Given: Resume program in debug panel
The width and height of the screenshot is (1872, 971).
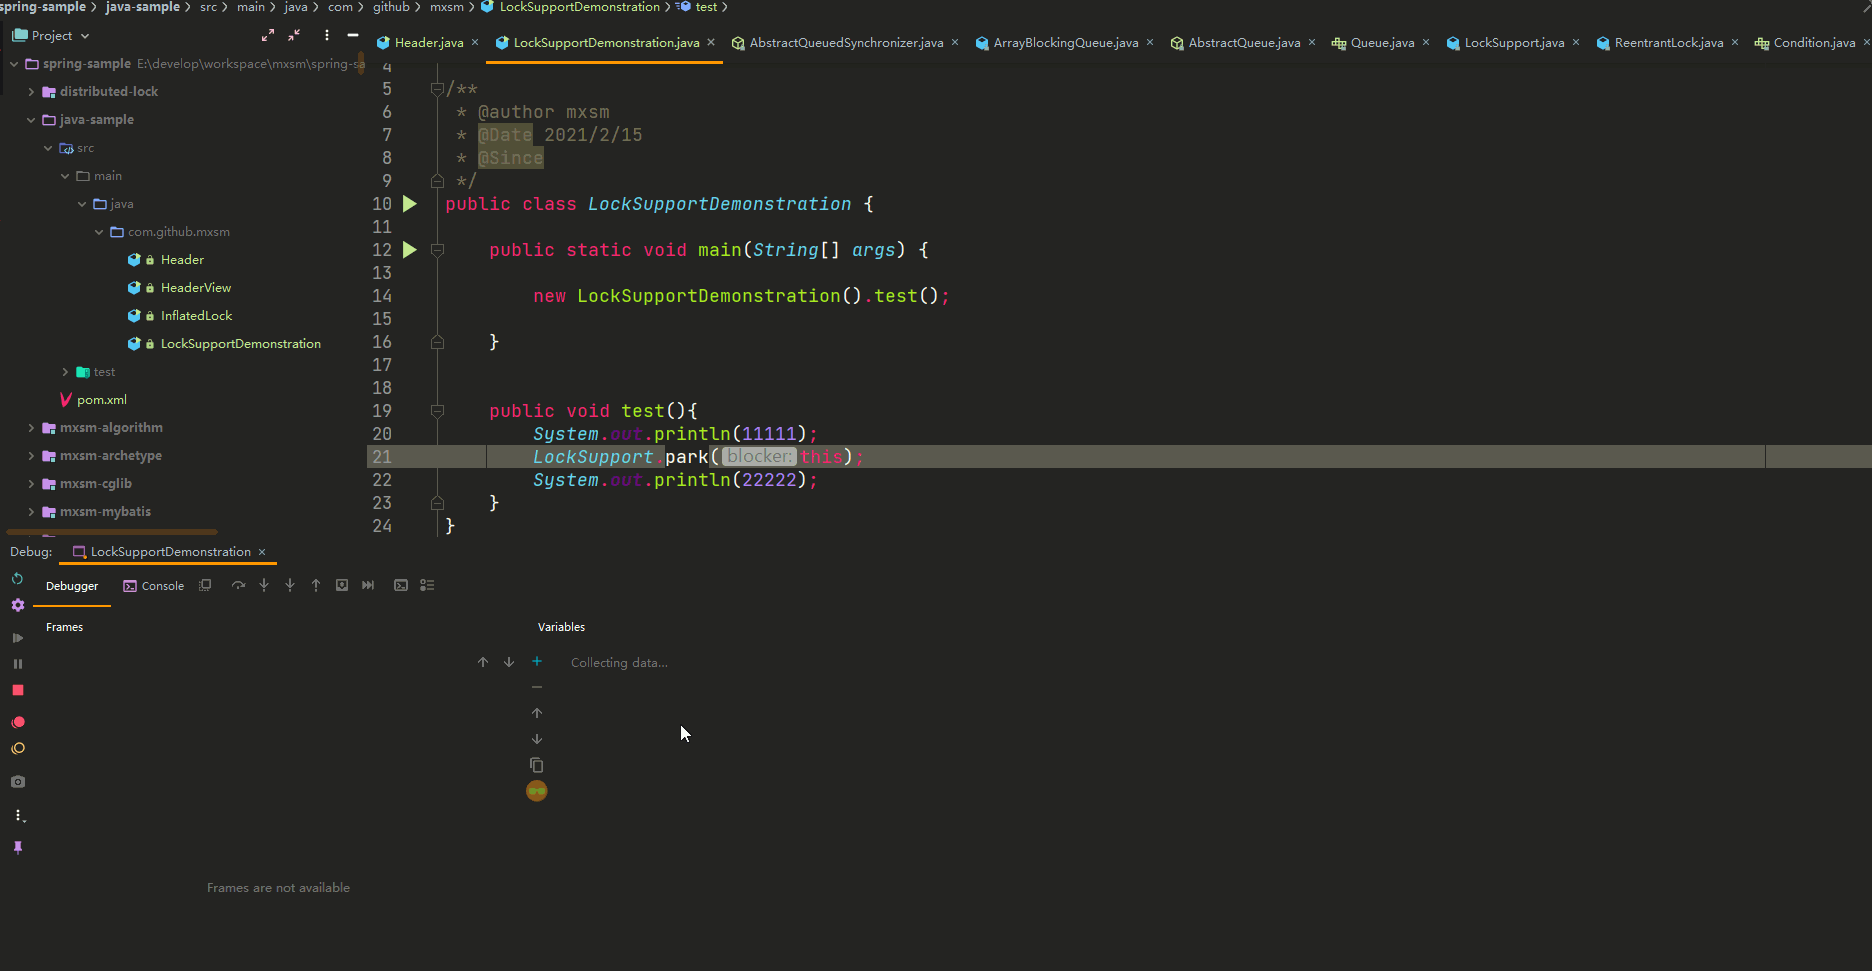Looking at the screenshot, I should tap(18, 638).
